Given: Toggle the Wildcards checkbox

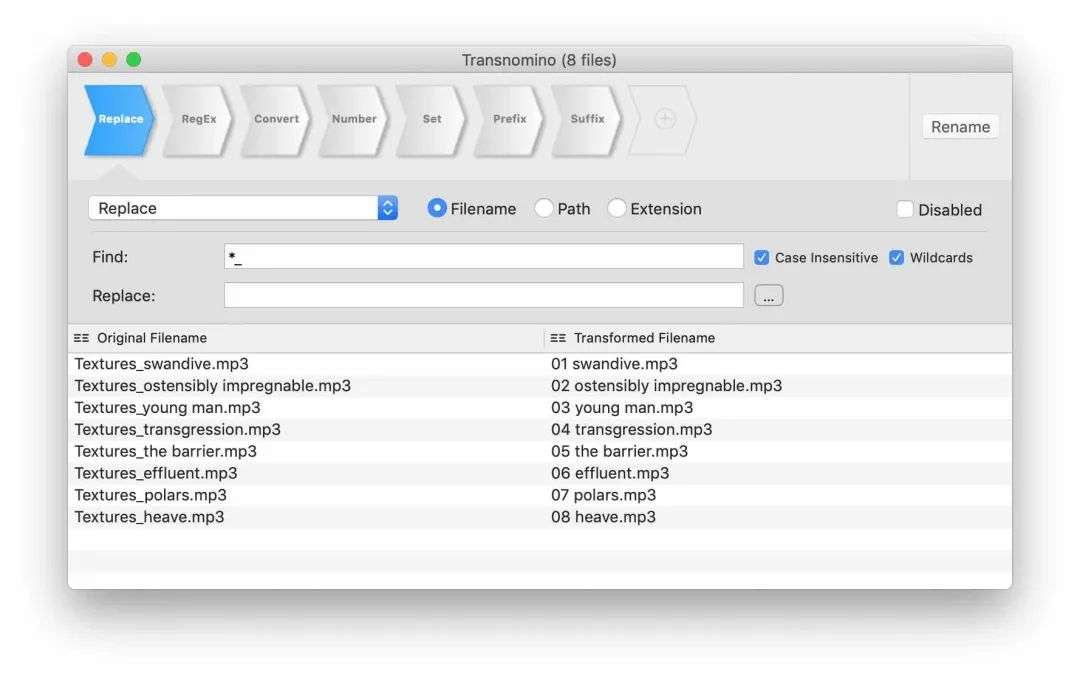Looking at the screenshot, I should [x=897, y=257].
